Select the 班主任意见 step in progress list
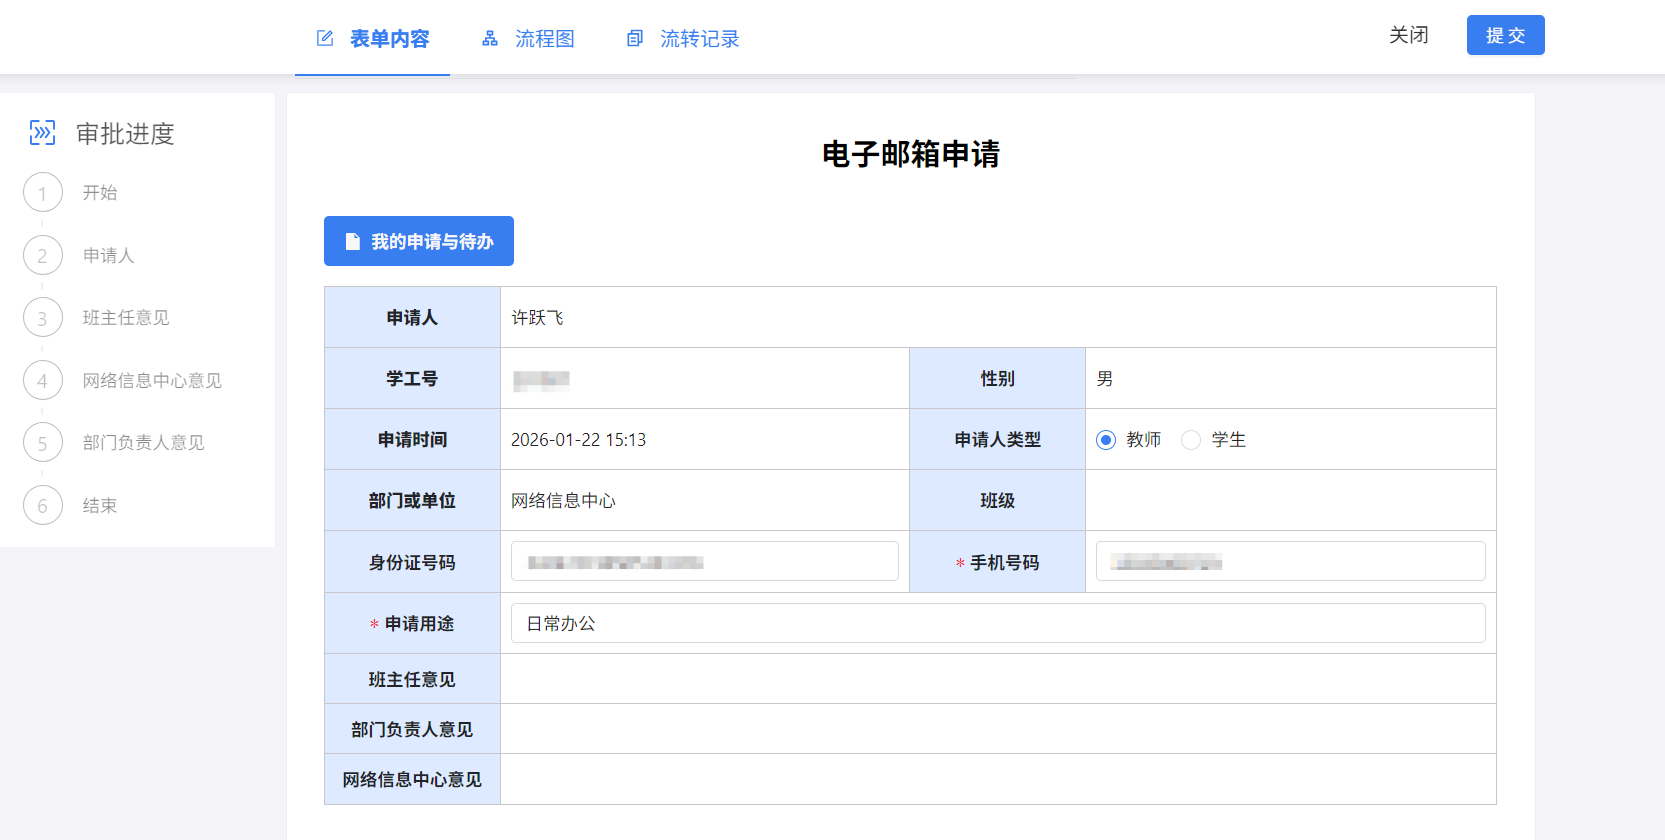1665x840 pixels. pyautogui.click(x=126, y=318)
